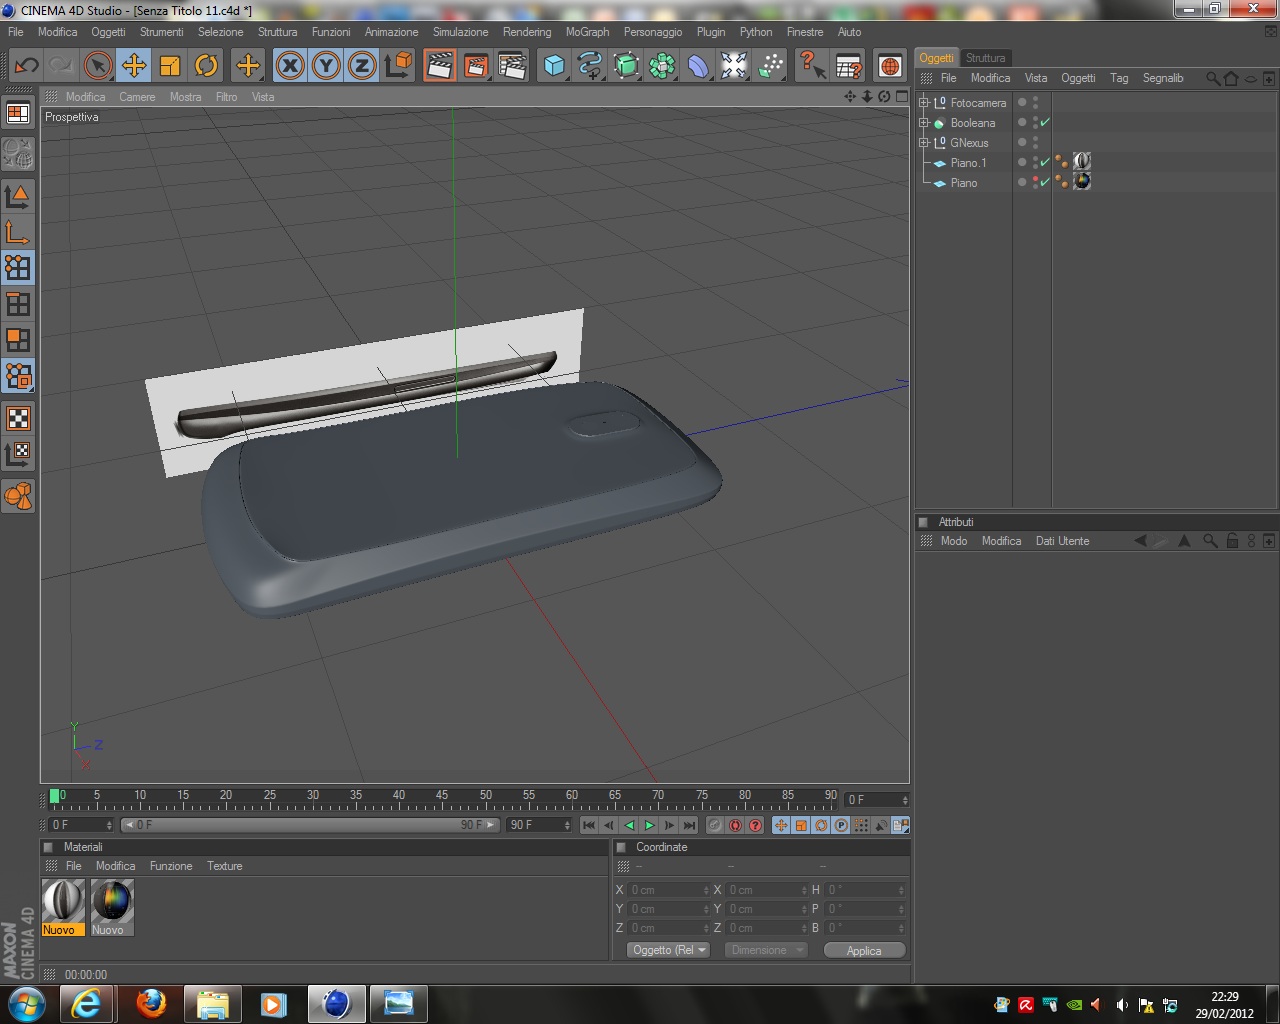Play the animation forward
Image resolution: width=1280 pixels, height=1024 pixels.
(649, 825)
